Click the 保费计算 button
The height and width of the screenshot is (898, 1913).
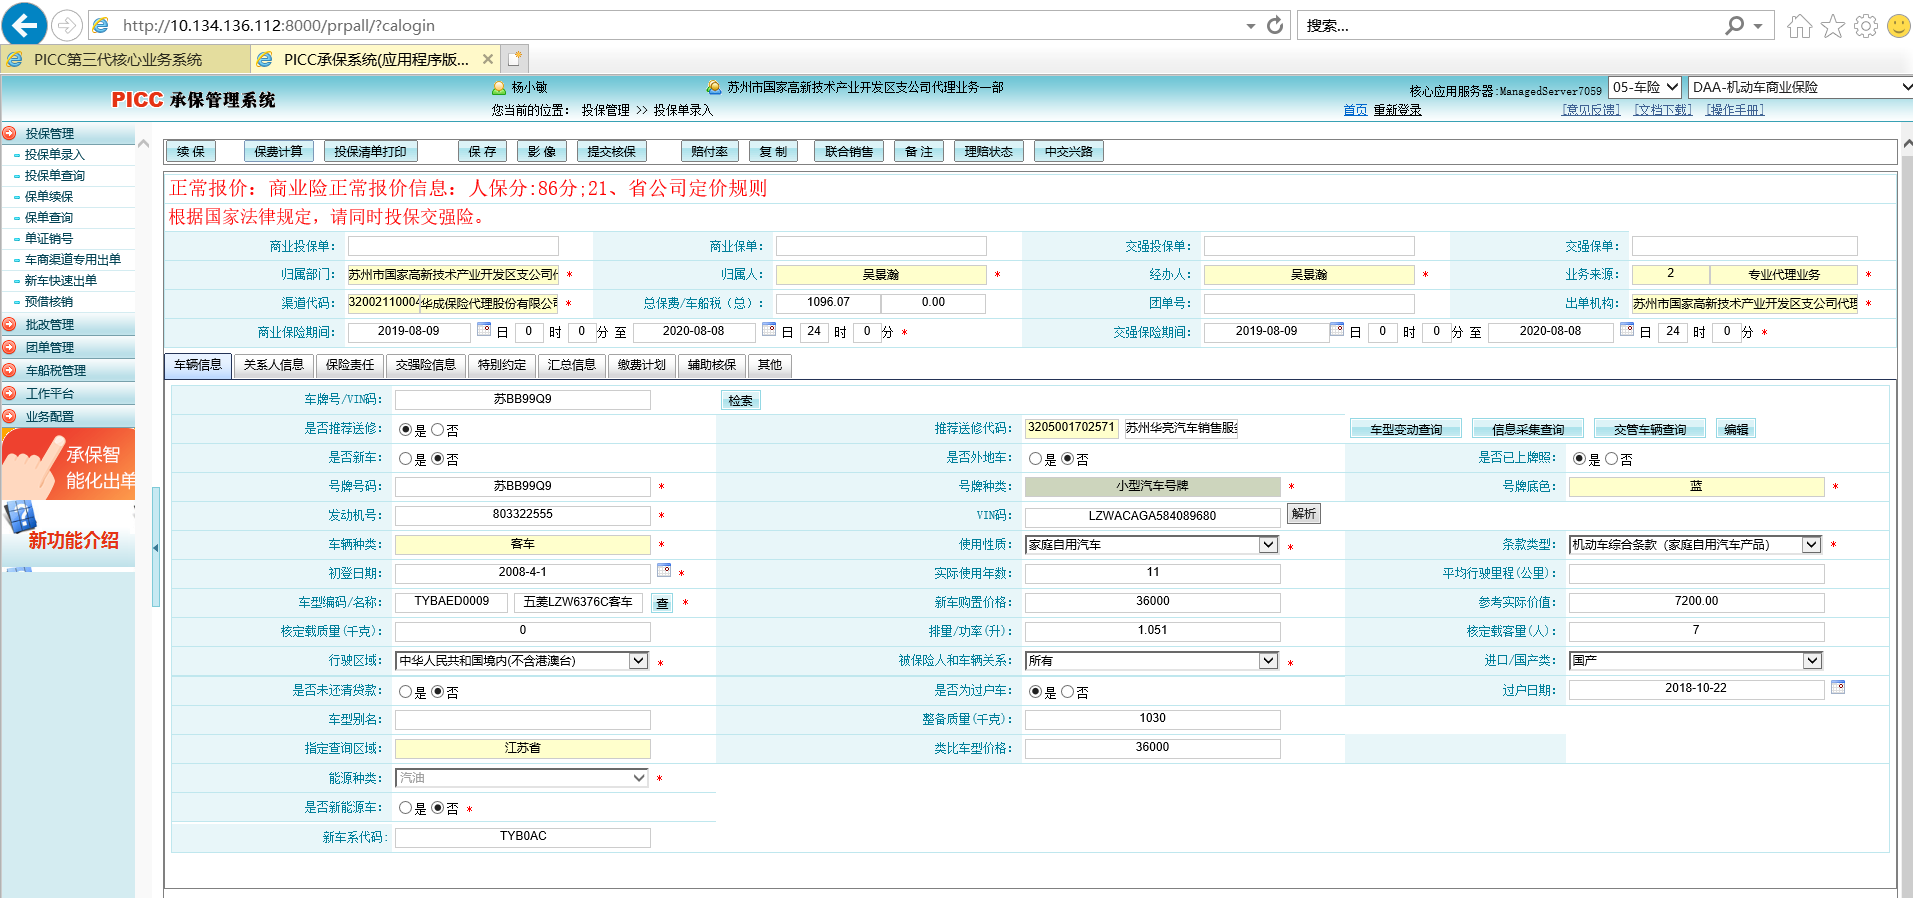(278, 152)
